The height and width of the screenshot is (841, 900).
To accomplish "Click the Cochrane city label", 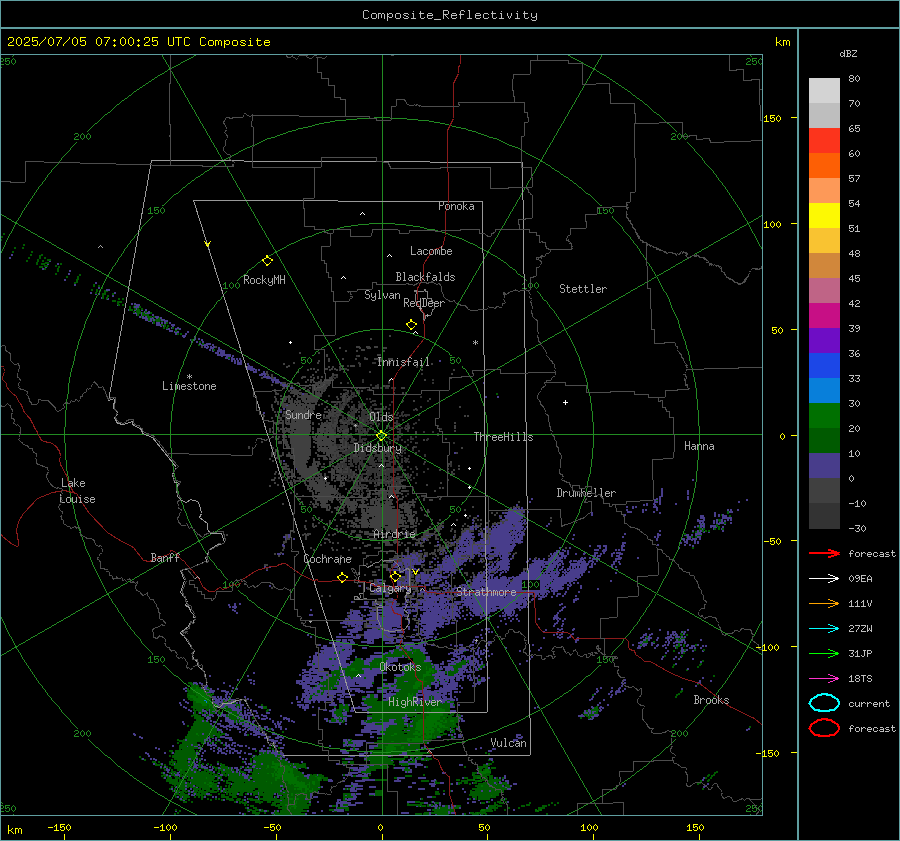I will [327, 559].
